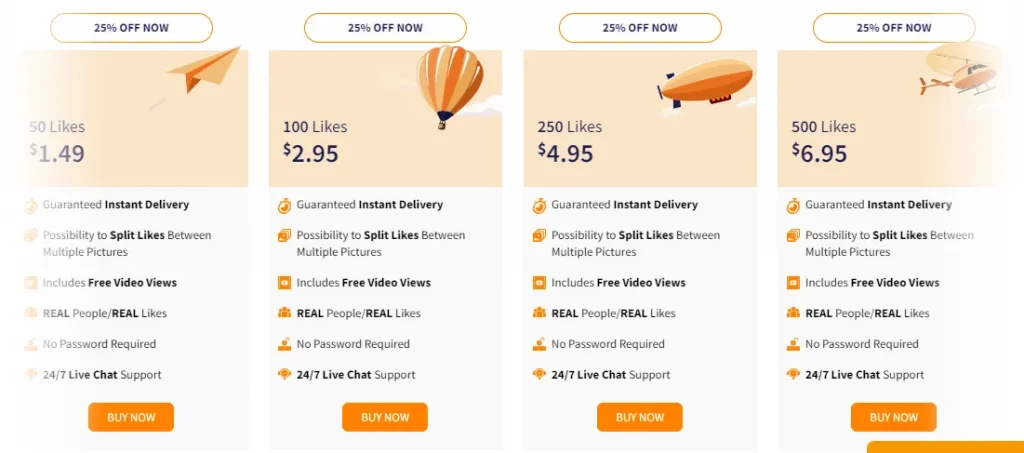Buy the 250 Likes package
The image size is (1024, 453).
click(x=639, y=417)
